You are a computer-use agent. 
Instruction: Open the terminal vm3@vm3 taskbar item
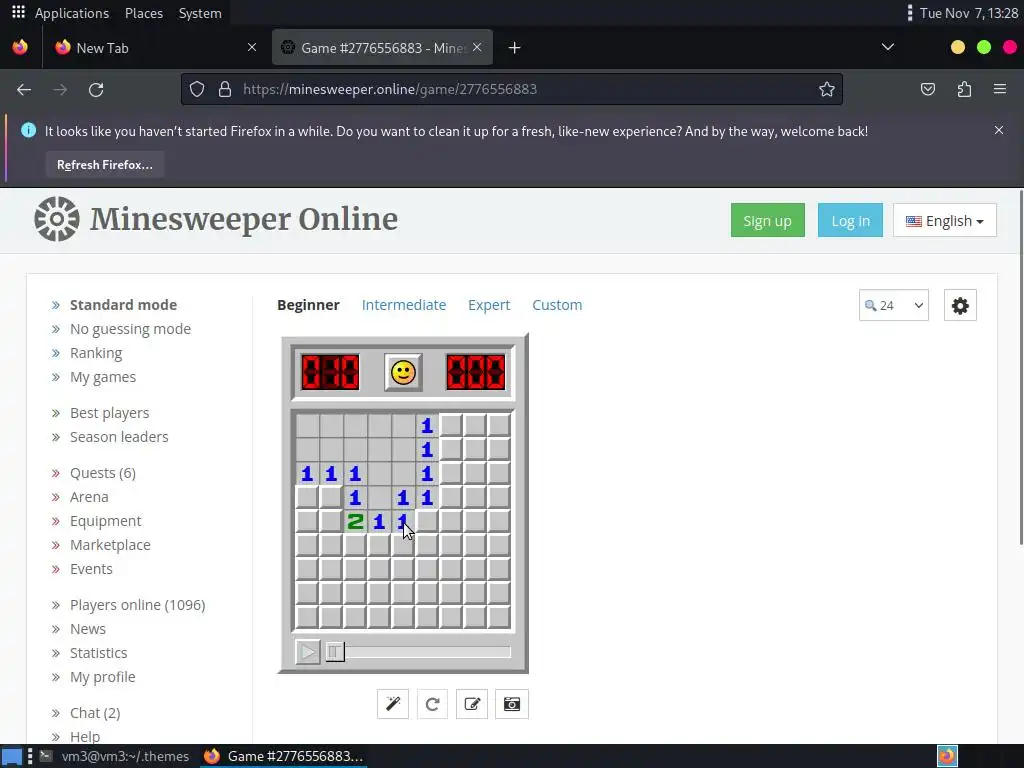[x=116, y=756]
